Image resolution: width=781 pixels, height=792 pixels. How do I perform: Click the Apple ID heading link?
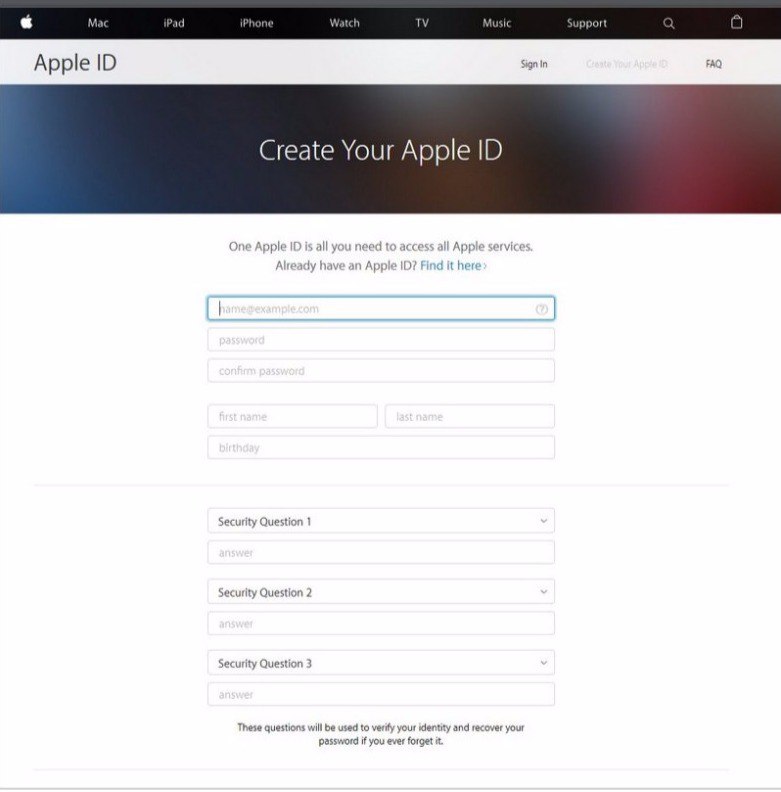coord(75,63)
